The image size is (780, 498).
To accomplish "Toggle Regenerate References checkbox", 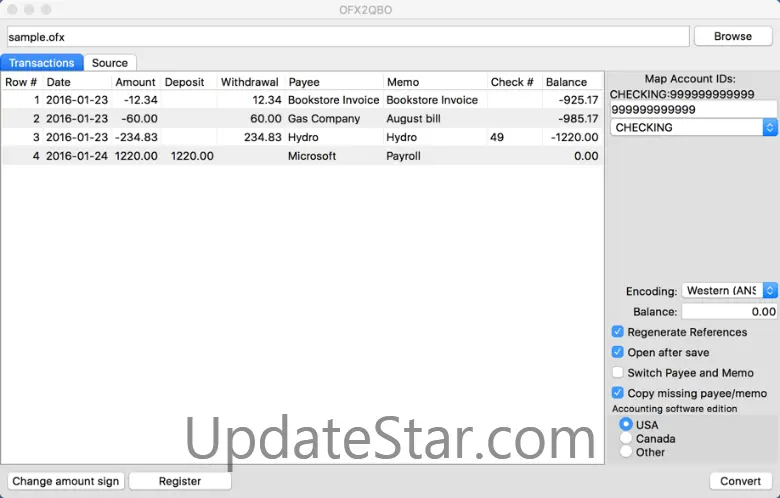I will (x=617, y=332).
